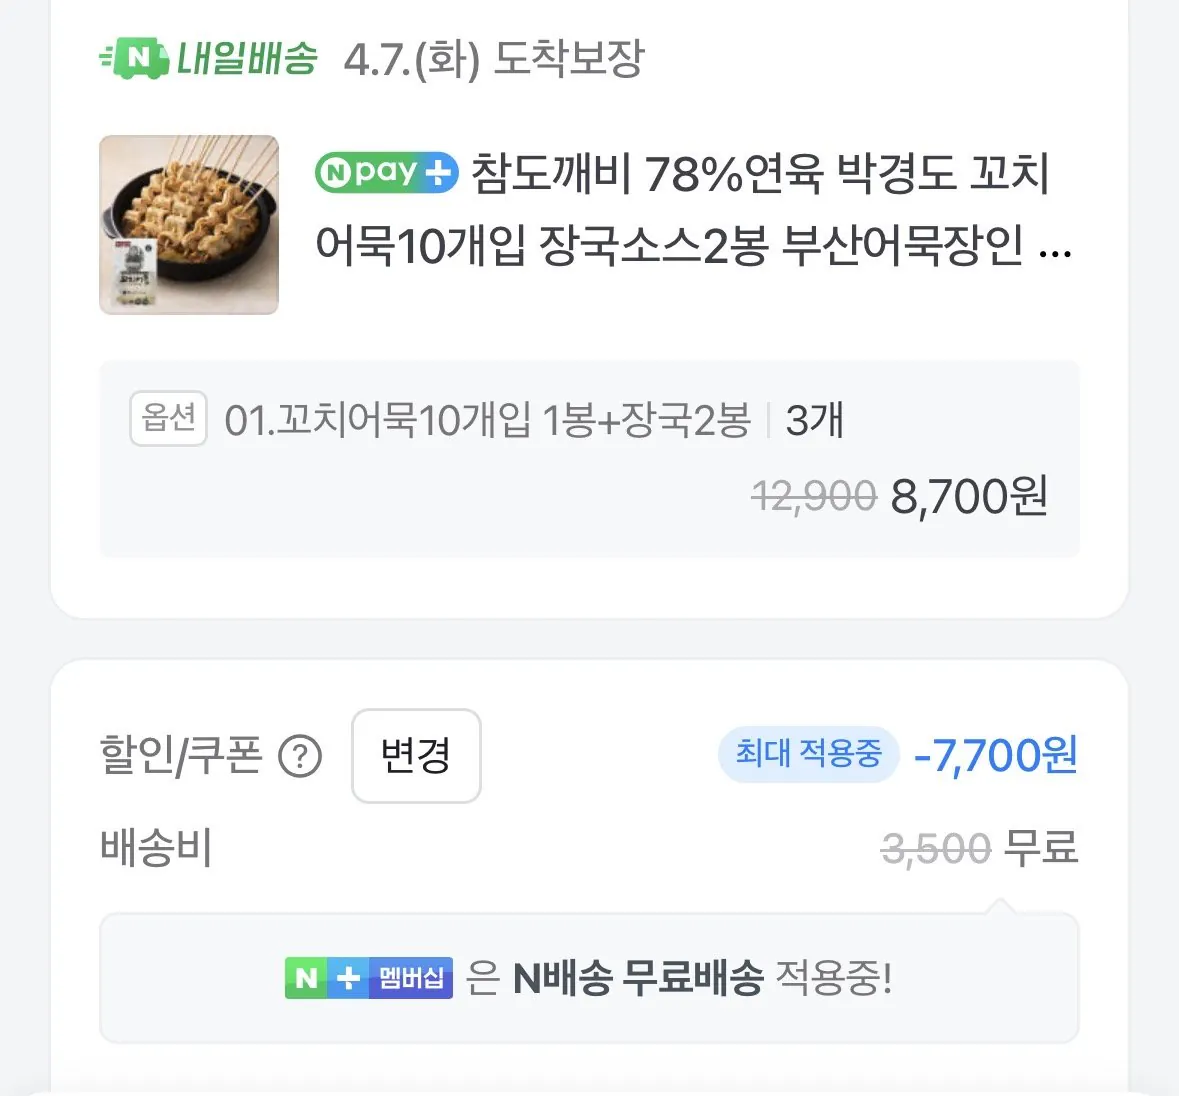Open the 할인/쿠폰 help question mark icon
The width and height of the screenshot is (1179, 1096).
click(300, 757)
